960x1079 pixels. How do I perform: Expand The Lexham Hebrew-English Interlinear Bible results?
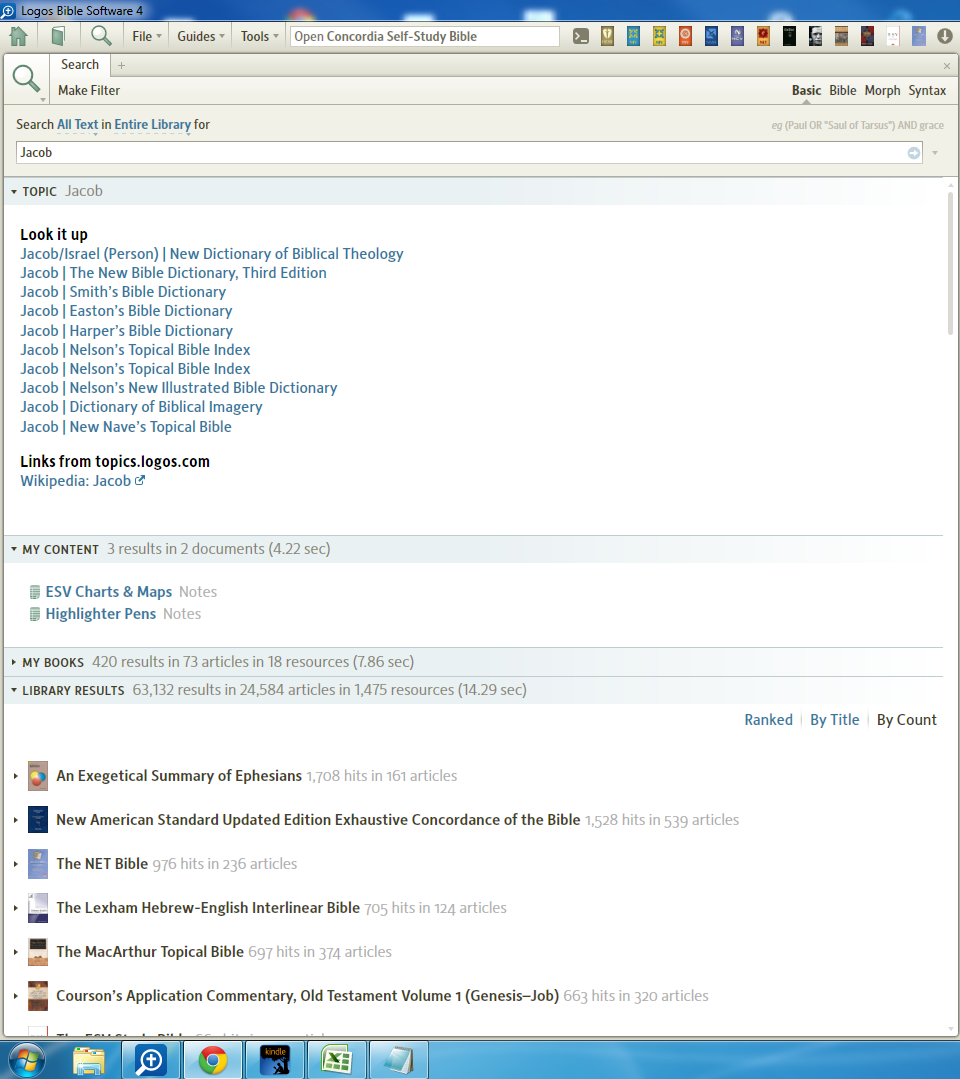[x=15, y=908]
